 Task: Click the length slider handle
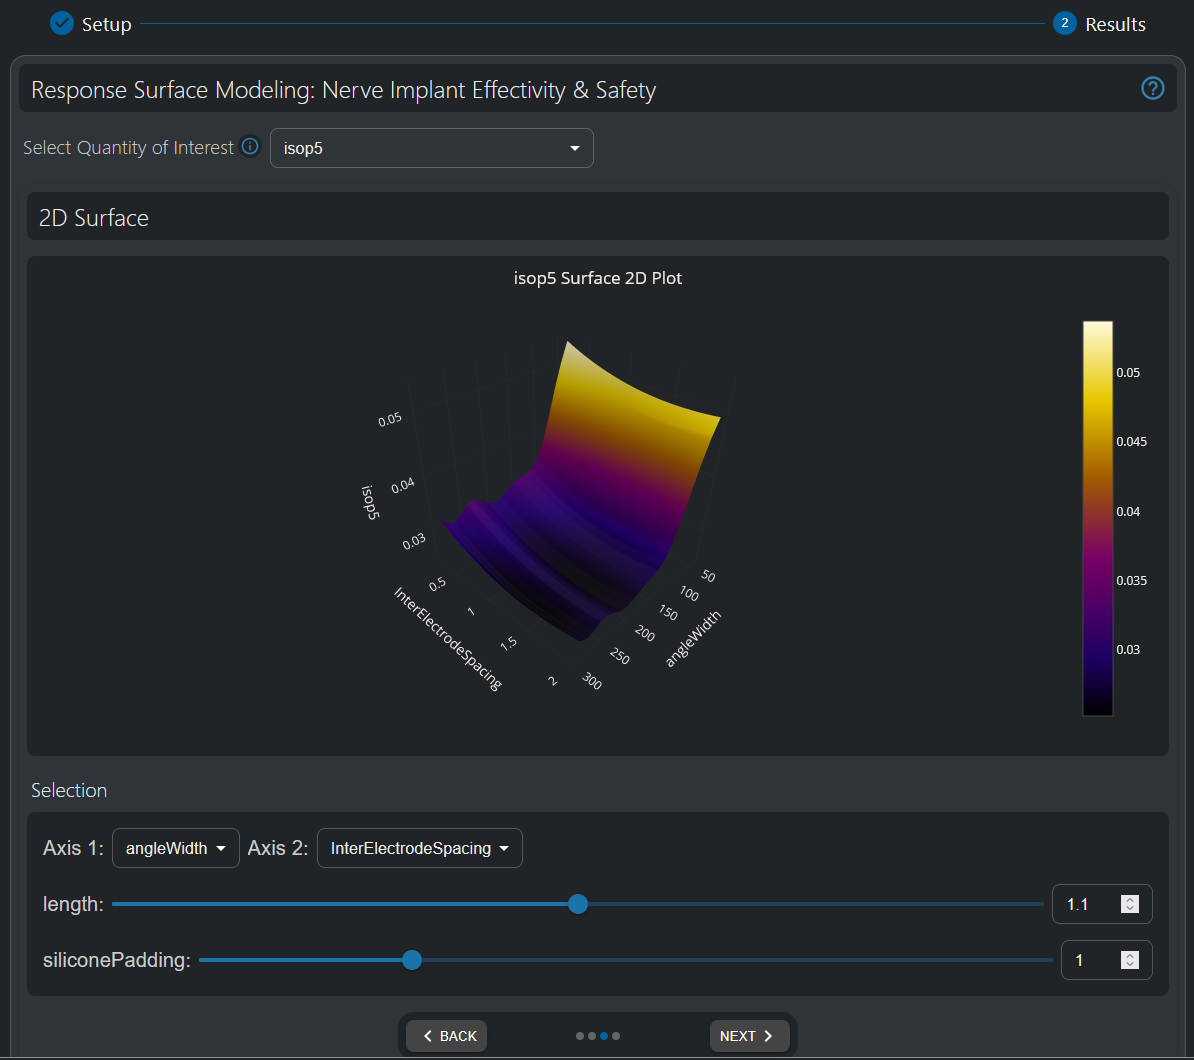(x=577, y=904)
